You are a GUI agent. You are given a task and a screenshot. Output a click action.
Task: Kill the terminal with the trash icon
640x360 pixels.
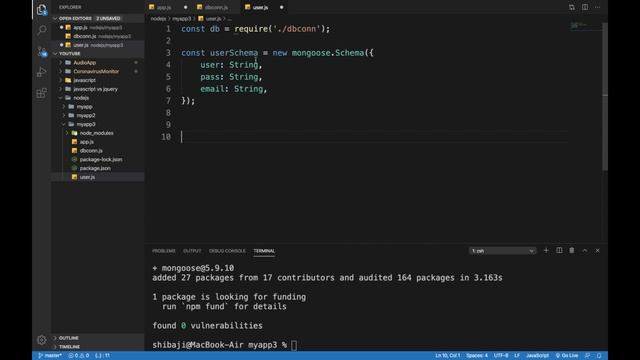[572, 251]
